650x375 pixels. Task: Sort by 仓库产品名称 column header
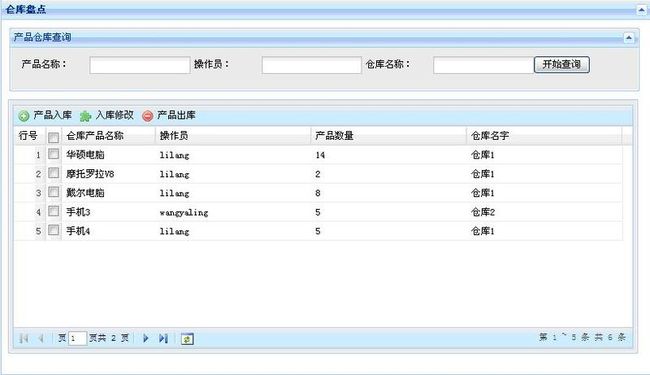tap(109, 135)
